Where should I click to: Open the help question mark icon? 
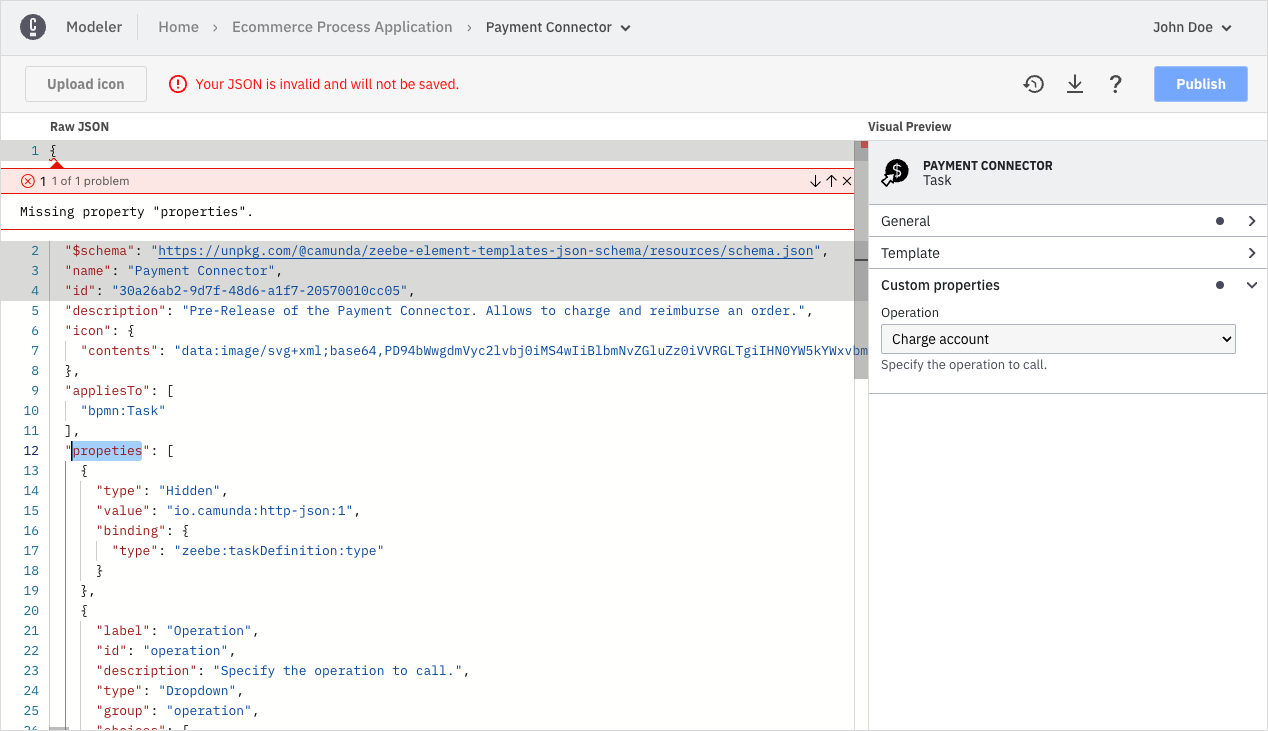(x=1116, y=84)
